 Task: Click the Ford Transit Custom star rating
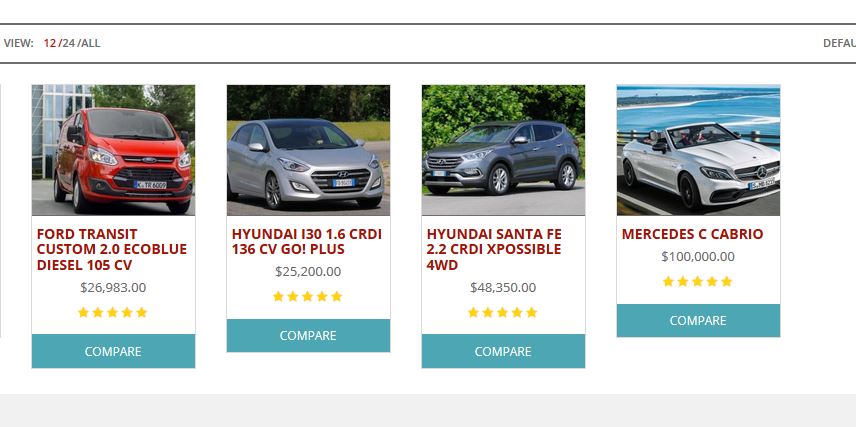tap(112, 312)
